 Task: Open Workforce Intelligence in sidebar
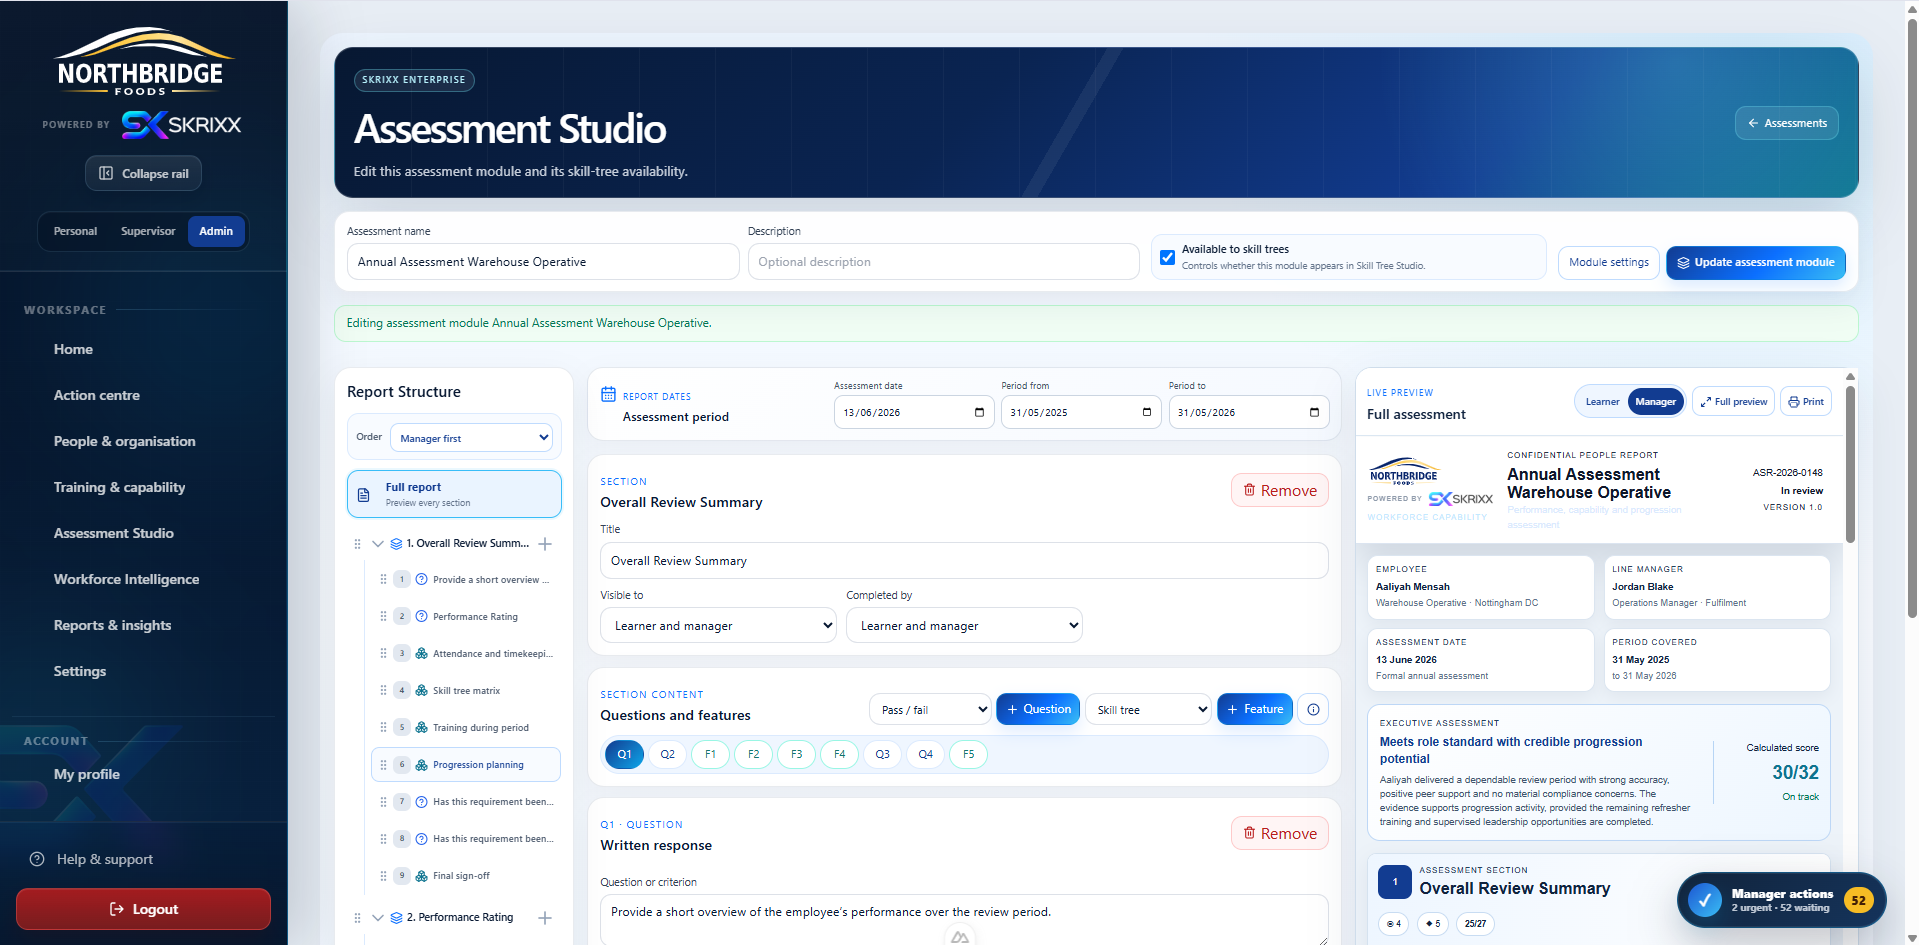coord(126,579)
